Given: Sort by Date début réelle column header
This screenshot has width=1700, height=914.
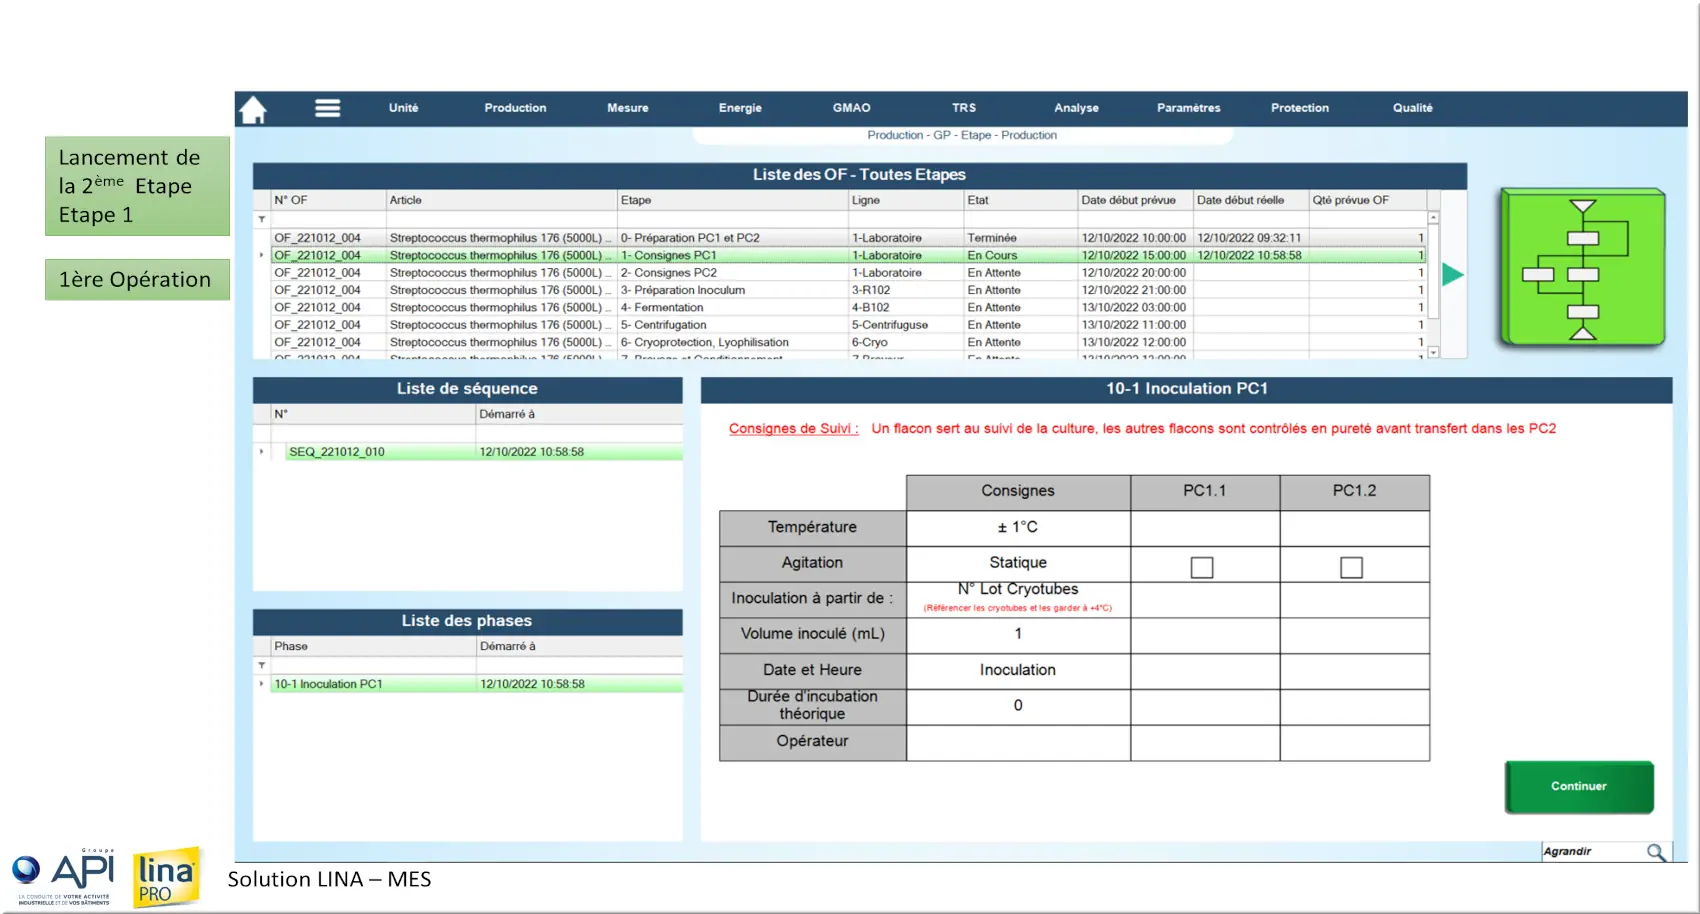Looking at the screenshot, I should [1251, 200].
